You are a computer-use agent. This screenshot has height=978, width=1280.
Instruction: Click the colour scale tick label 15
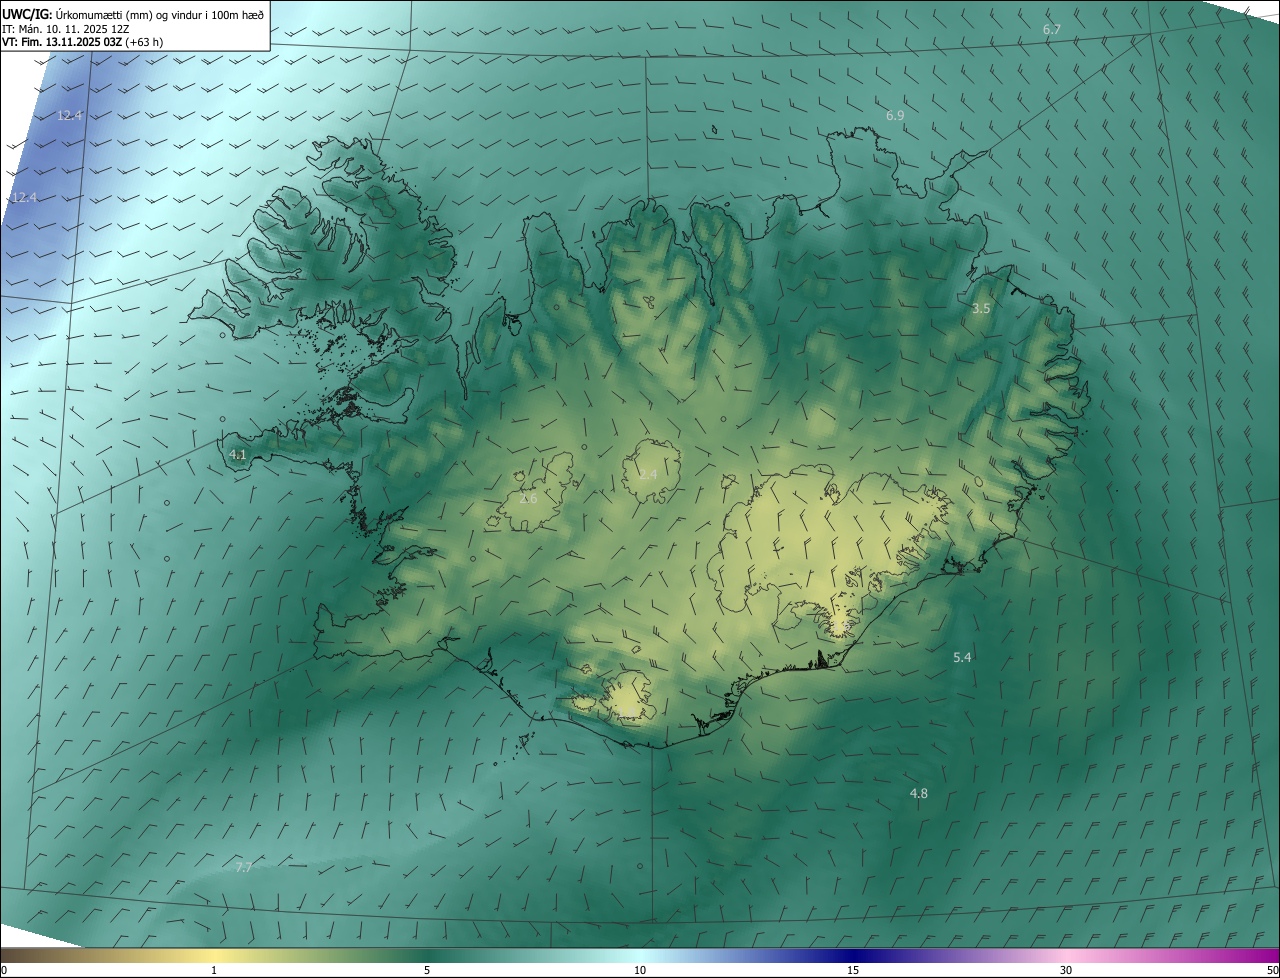pos(853,971)
